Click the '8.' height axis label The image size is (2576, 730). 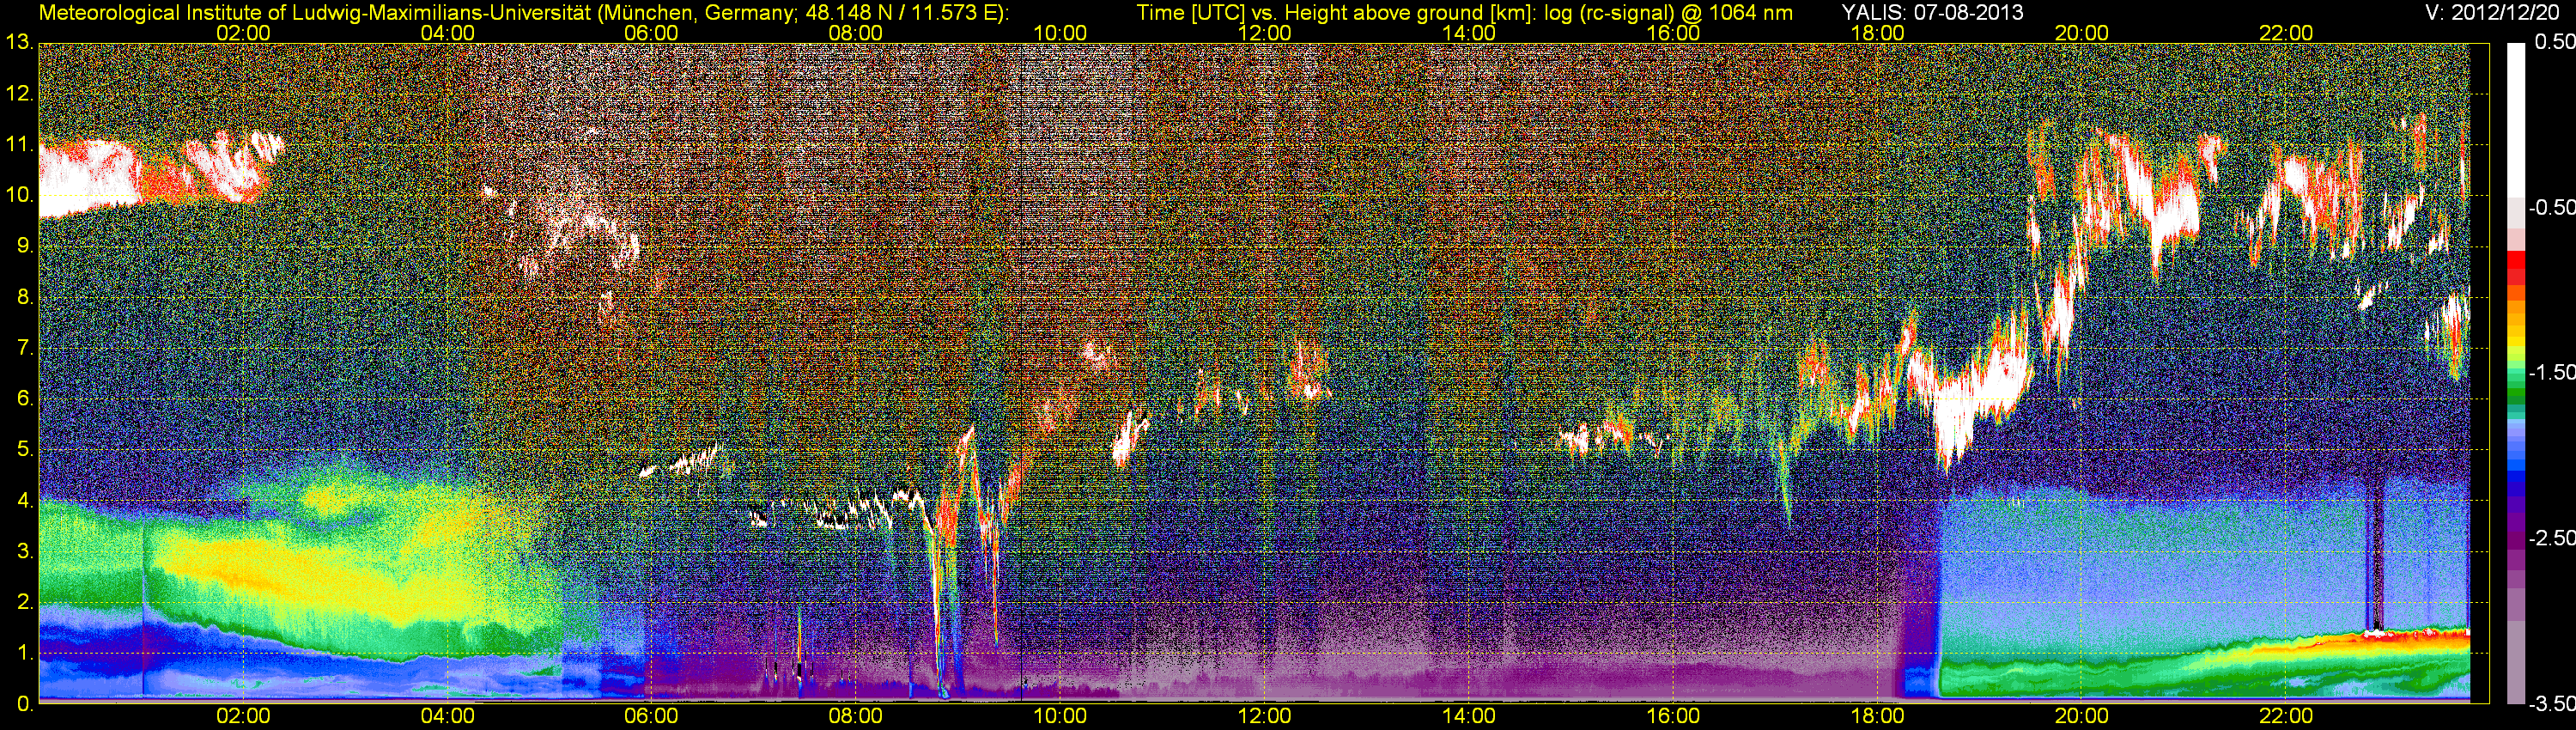[x=25, y=297]
